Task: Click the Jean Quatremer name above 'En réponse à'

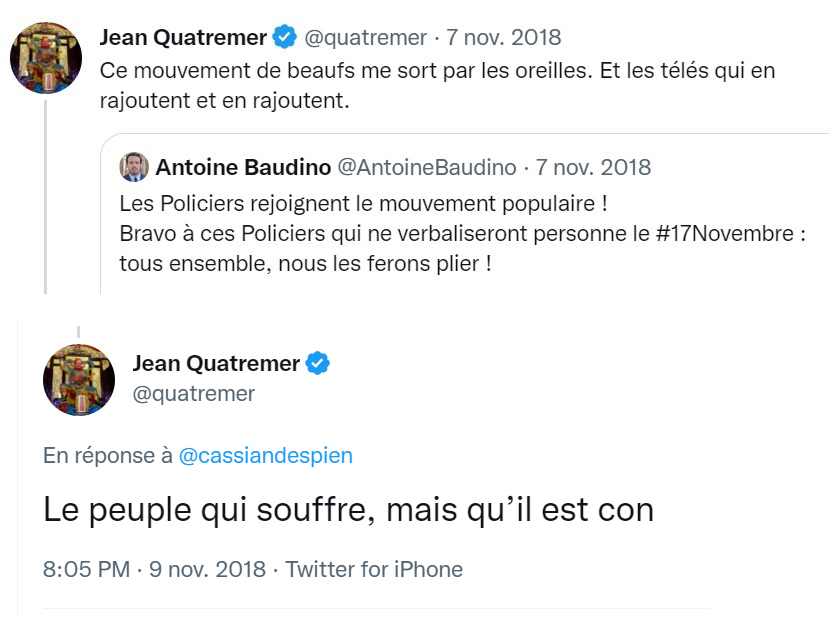Action: click(216, 364)
